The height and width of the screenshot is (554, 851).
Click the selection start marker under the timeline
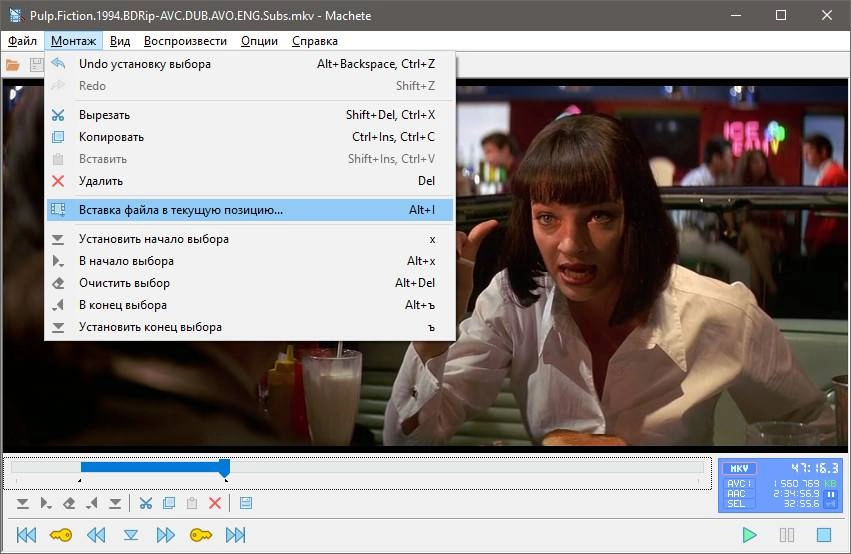tap(80, 481)
